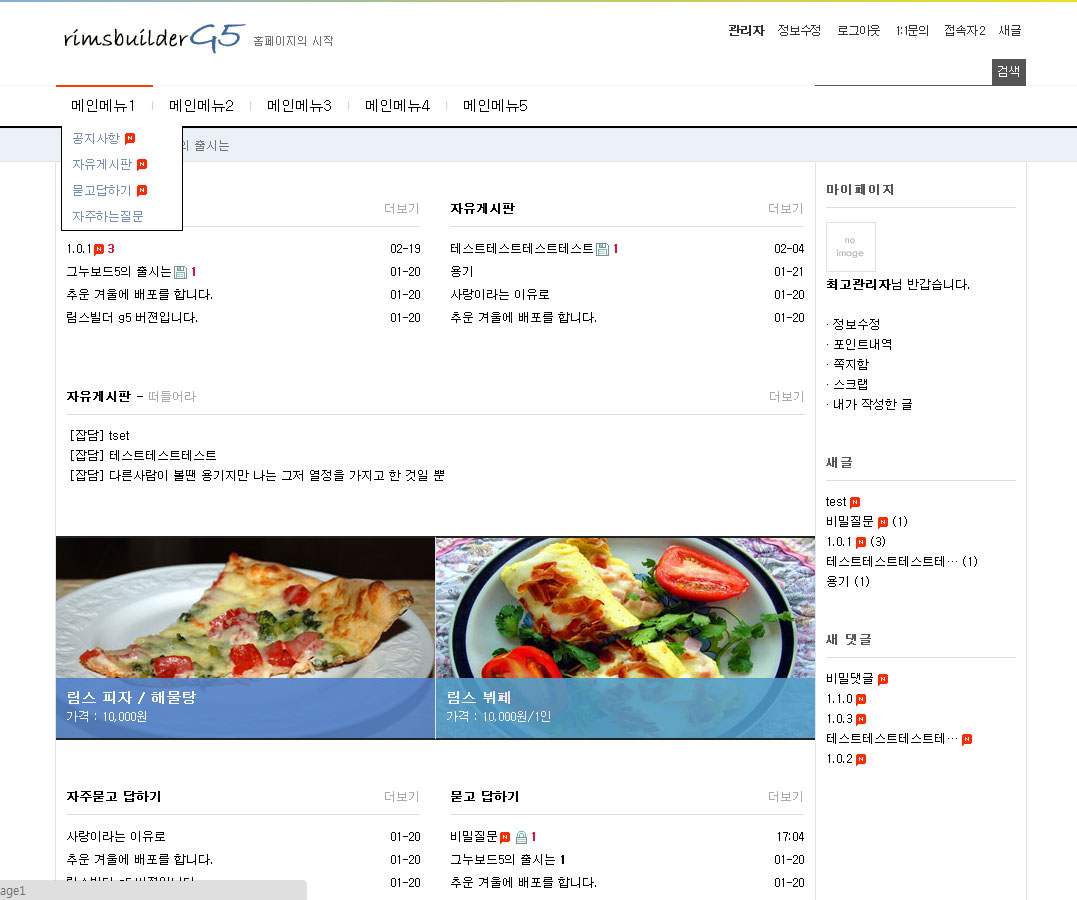Select 묻고답하기 from the open submenu
Image resolution: width=1077 pixels, height=900 pixels.
(x=101, y=190)
